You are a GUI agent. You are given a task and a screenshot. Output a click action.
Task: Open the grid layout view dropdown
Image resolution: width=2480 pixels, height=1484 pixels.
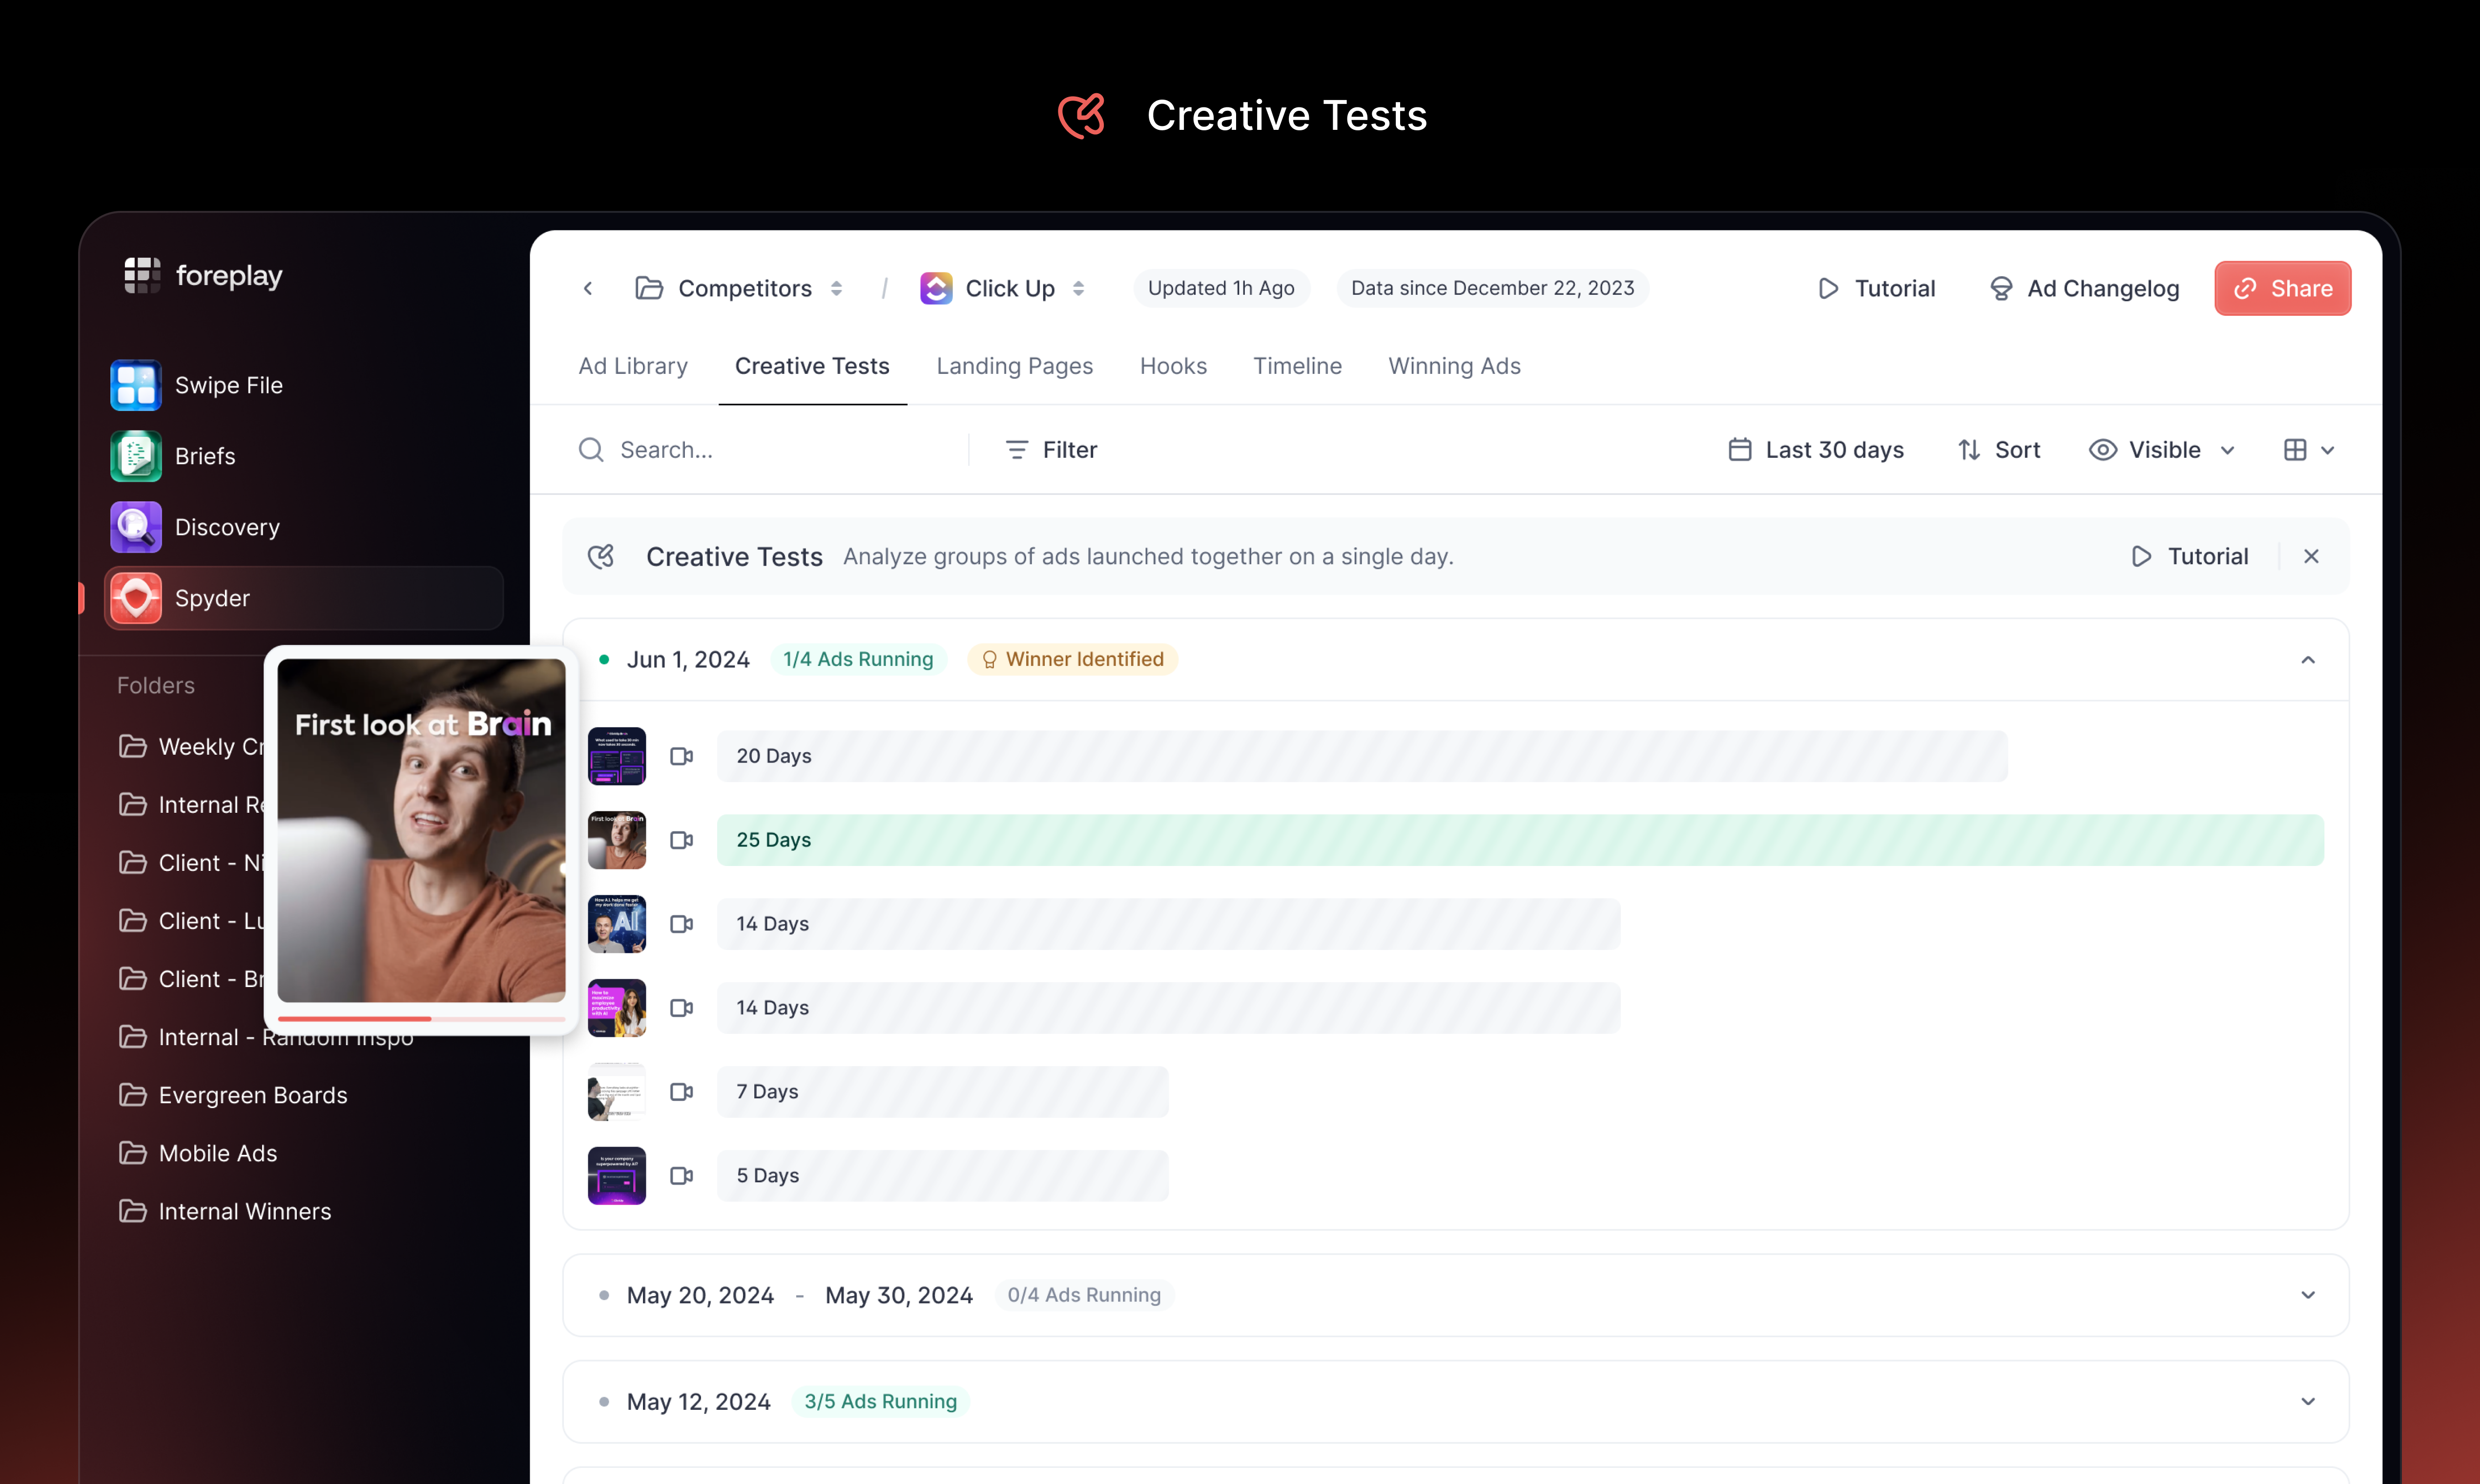tap(2308, 450)
